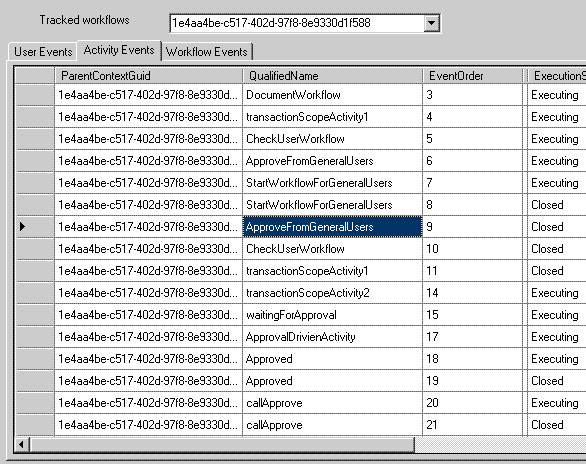Click the select-all grid corner header cell
This screenshot has width=586, height=464.
pos(35,76)
